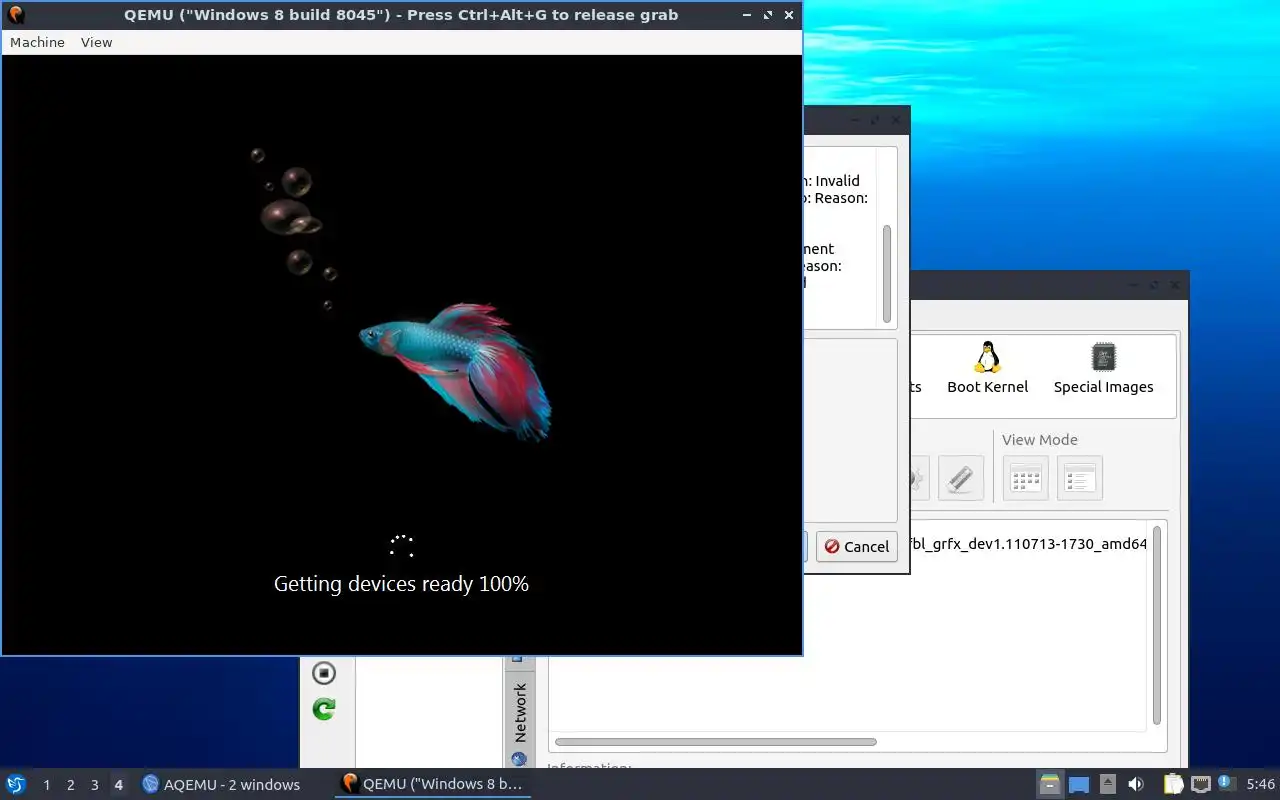Image resolution: width=1280 pixels, height=800 pixels.
Task: Open the View menu in QEMU window
Action: tap(96, 42)
